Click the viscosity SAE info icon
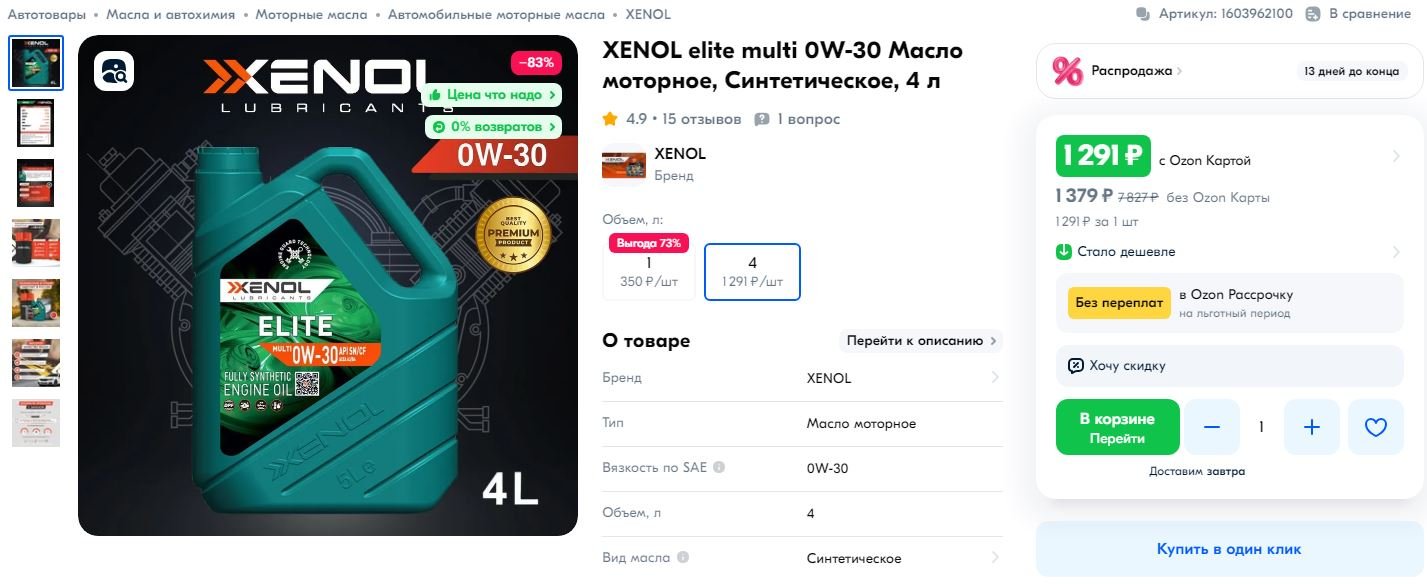 coord(719,467)
